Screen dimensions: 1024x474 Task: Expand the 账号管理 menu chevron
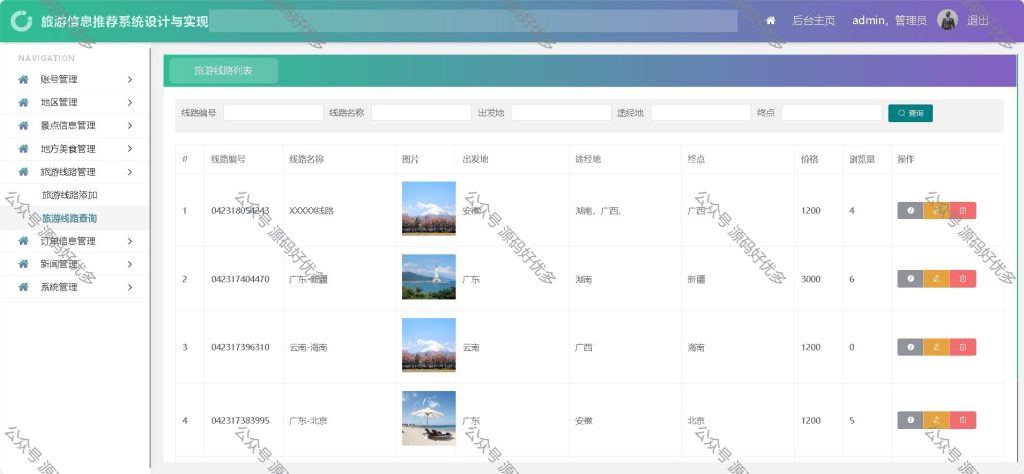coord(130,79)
